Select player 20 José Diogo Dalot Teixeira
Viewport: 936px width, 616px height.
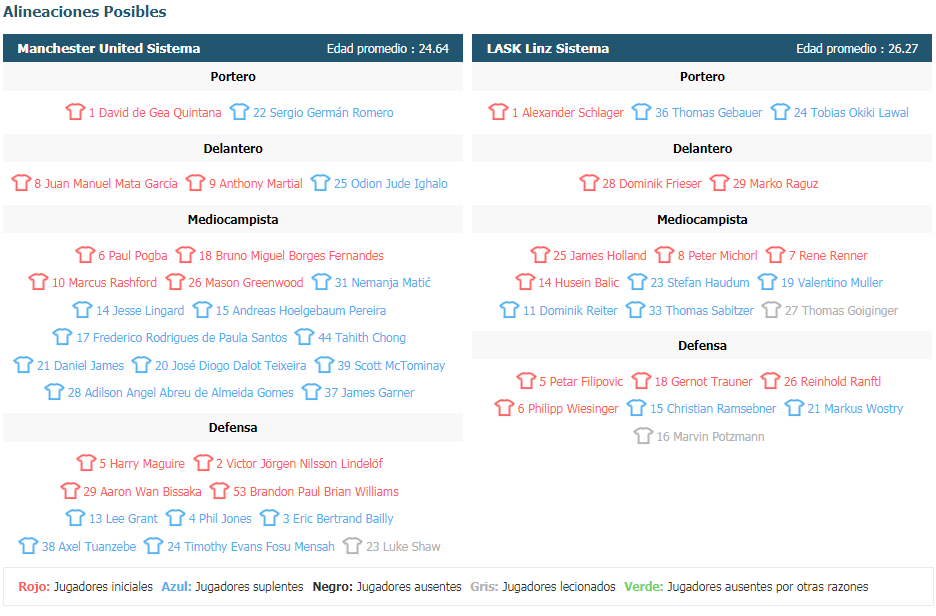pos(230,366)
